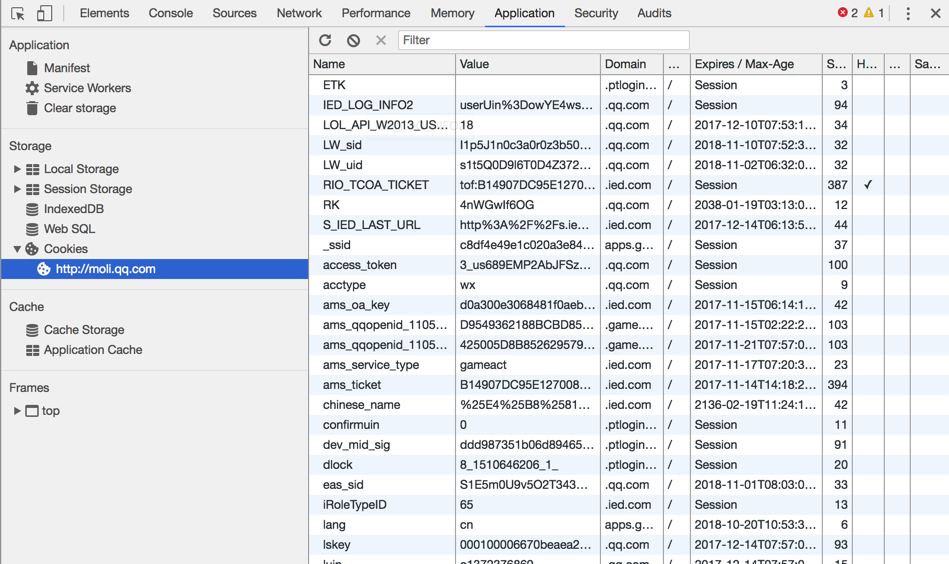The width and height of the screenshot is (949, 564).
Task: Click the Application Cache grid icon
Action: (33, 350)
